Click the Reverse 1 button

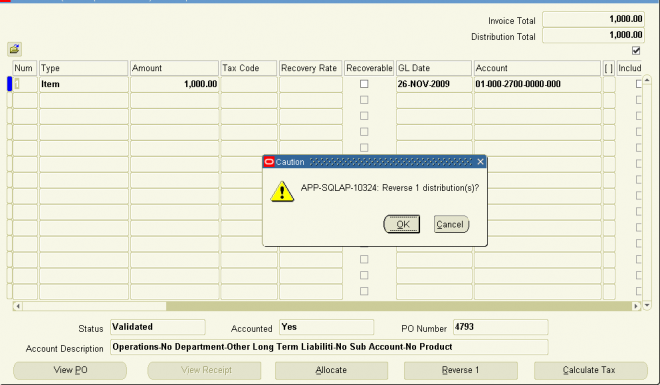(460, 370)
